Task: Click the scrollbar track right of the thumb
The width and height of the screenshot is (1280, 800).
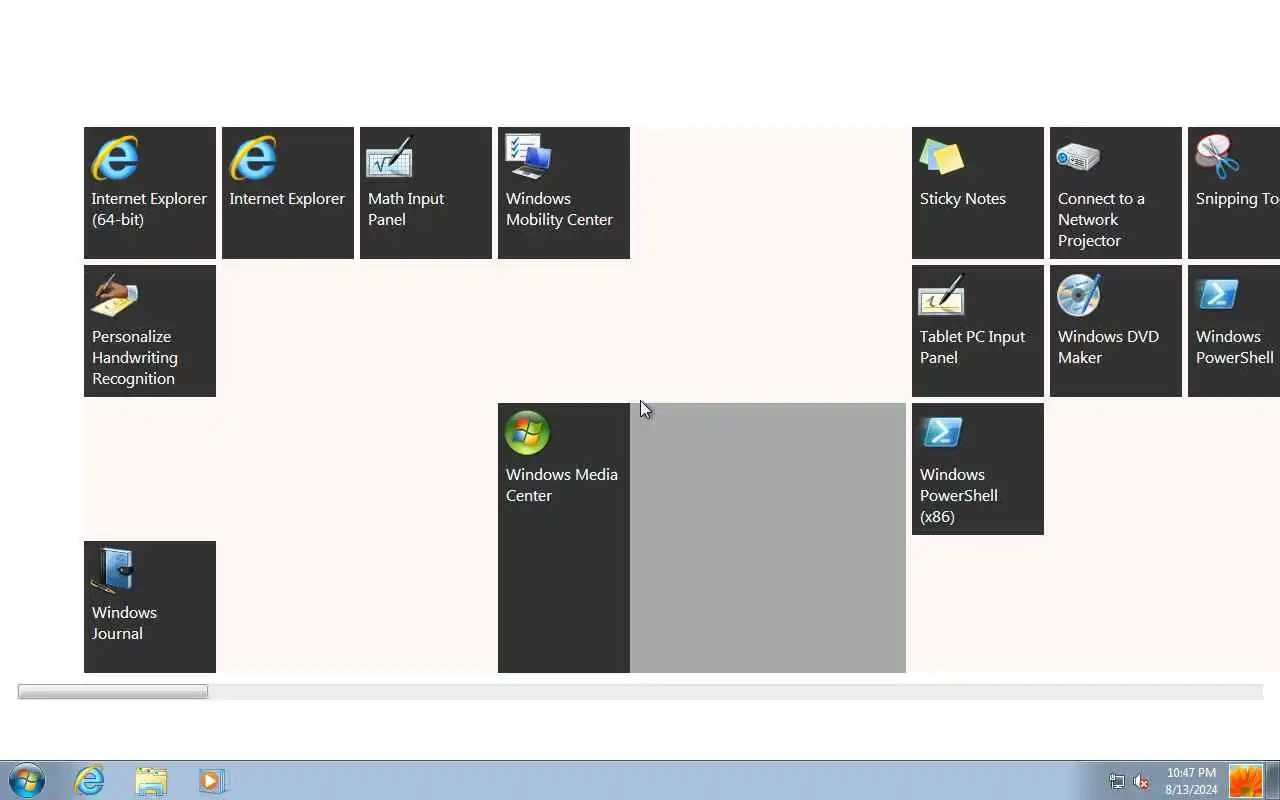Action: tap(735, 692)
